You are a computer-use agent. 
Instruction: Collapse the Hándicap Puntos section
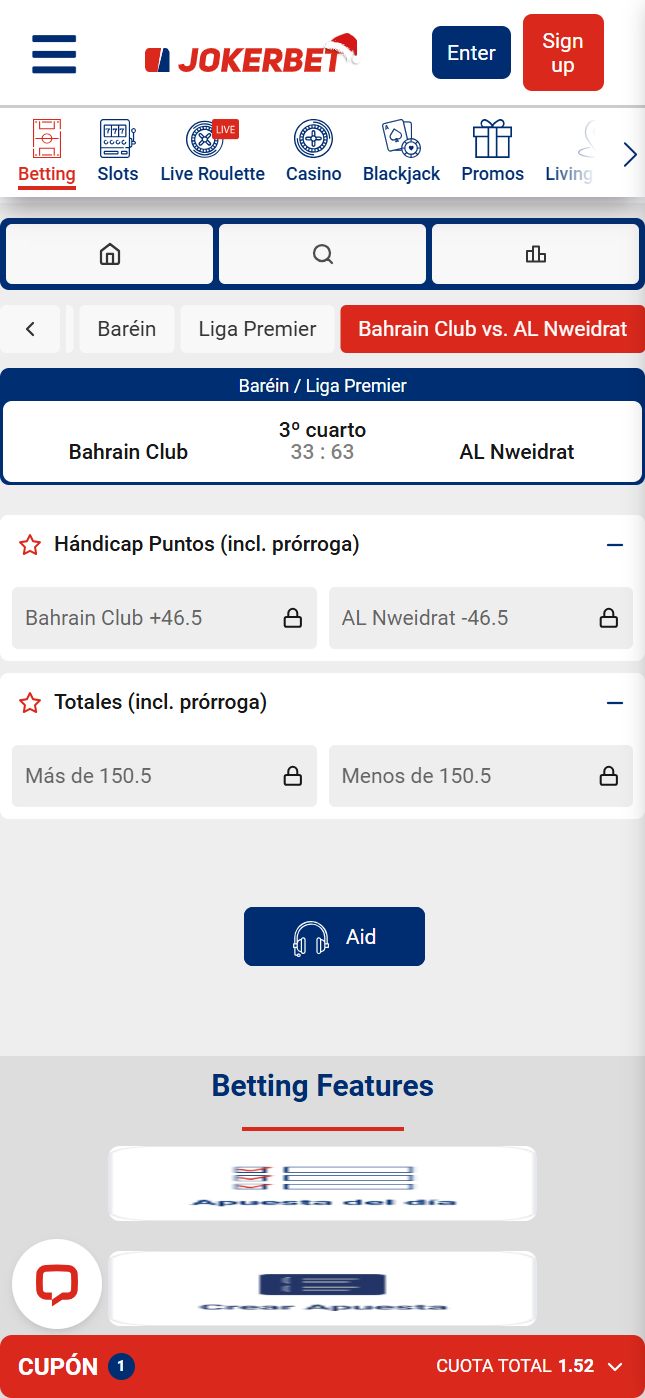click(615, 545)
